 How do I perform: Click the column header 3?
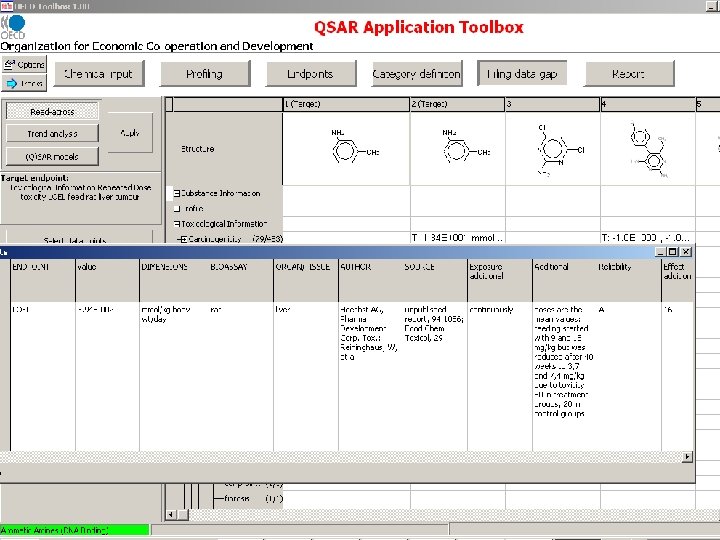[x=552, y=104]
